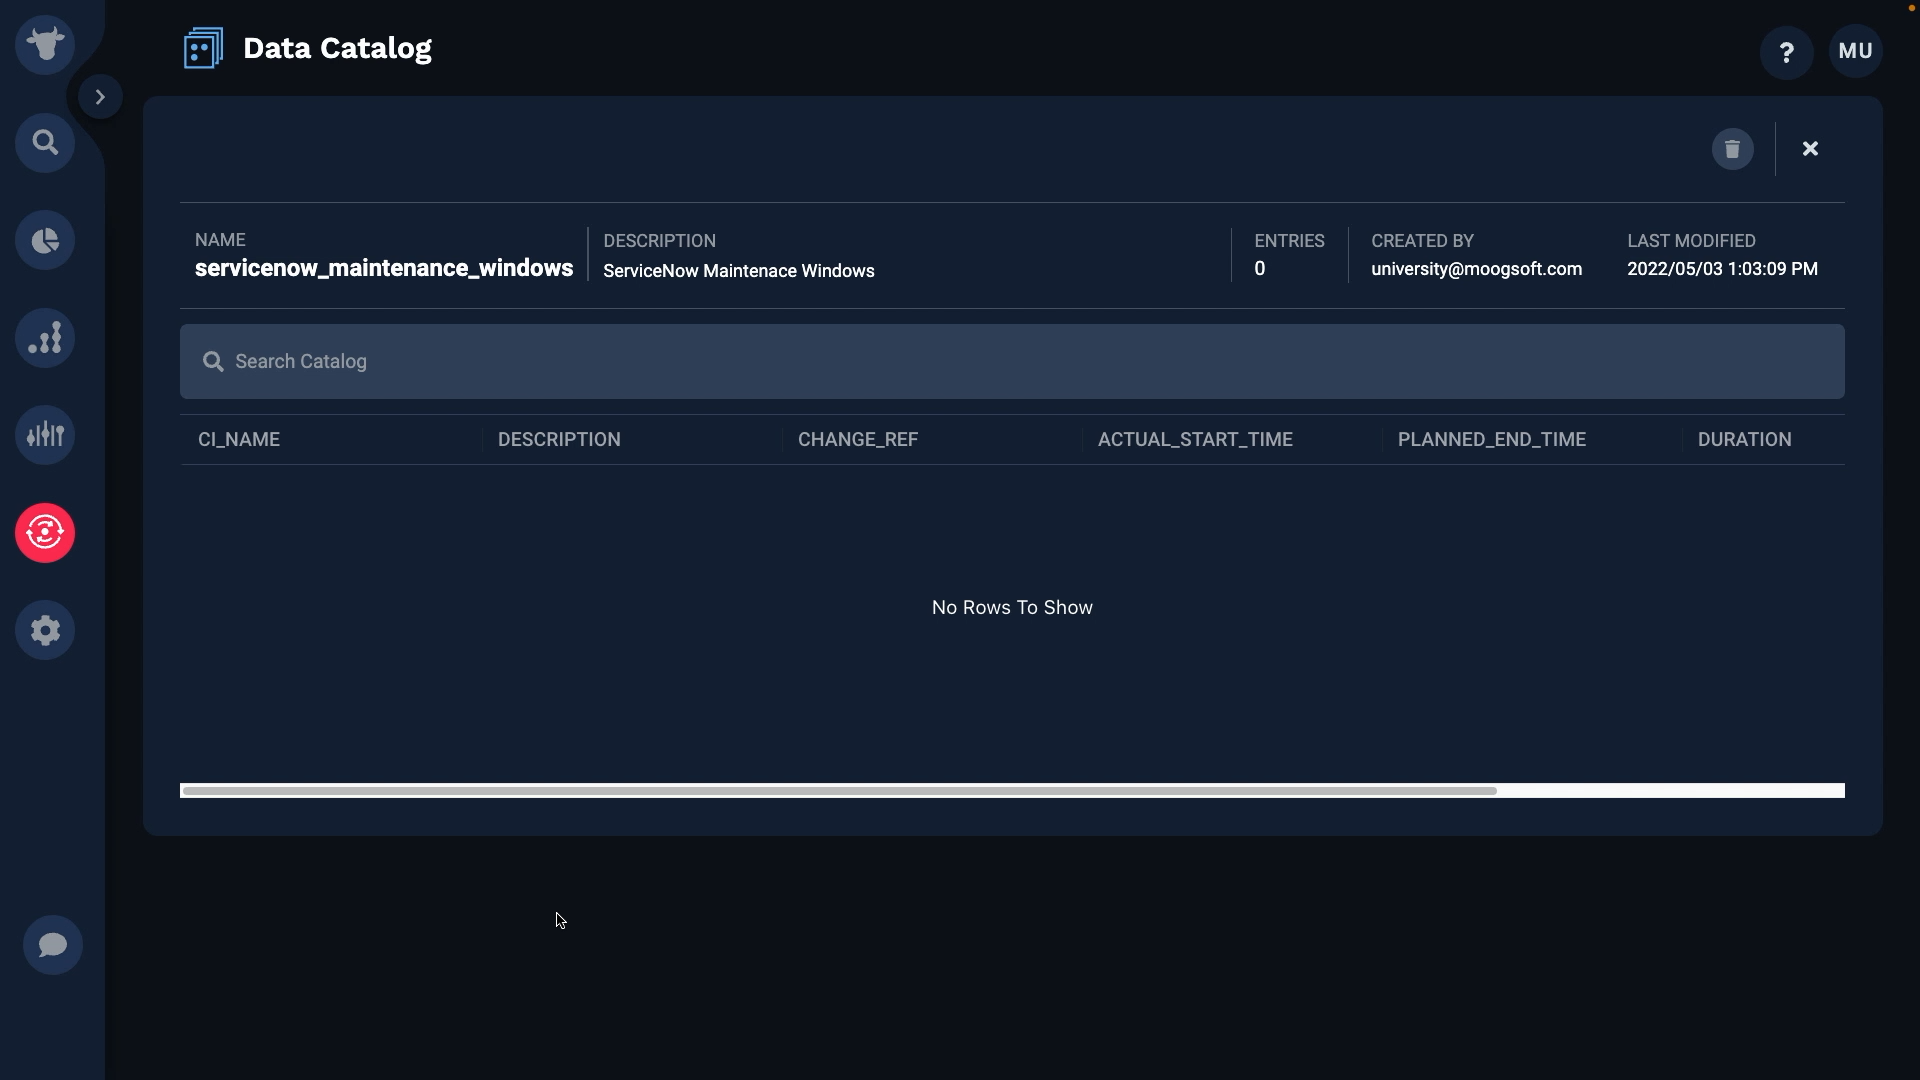1920x1080 pixels.
Task: Open the search icon in sidebar
Action: 45,143
